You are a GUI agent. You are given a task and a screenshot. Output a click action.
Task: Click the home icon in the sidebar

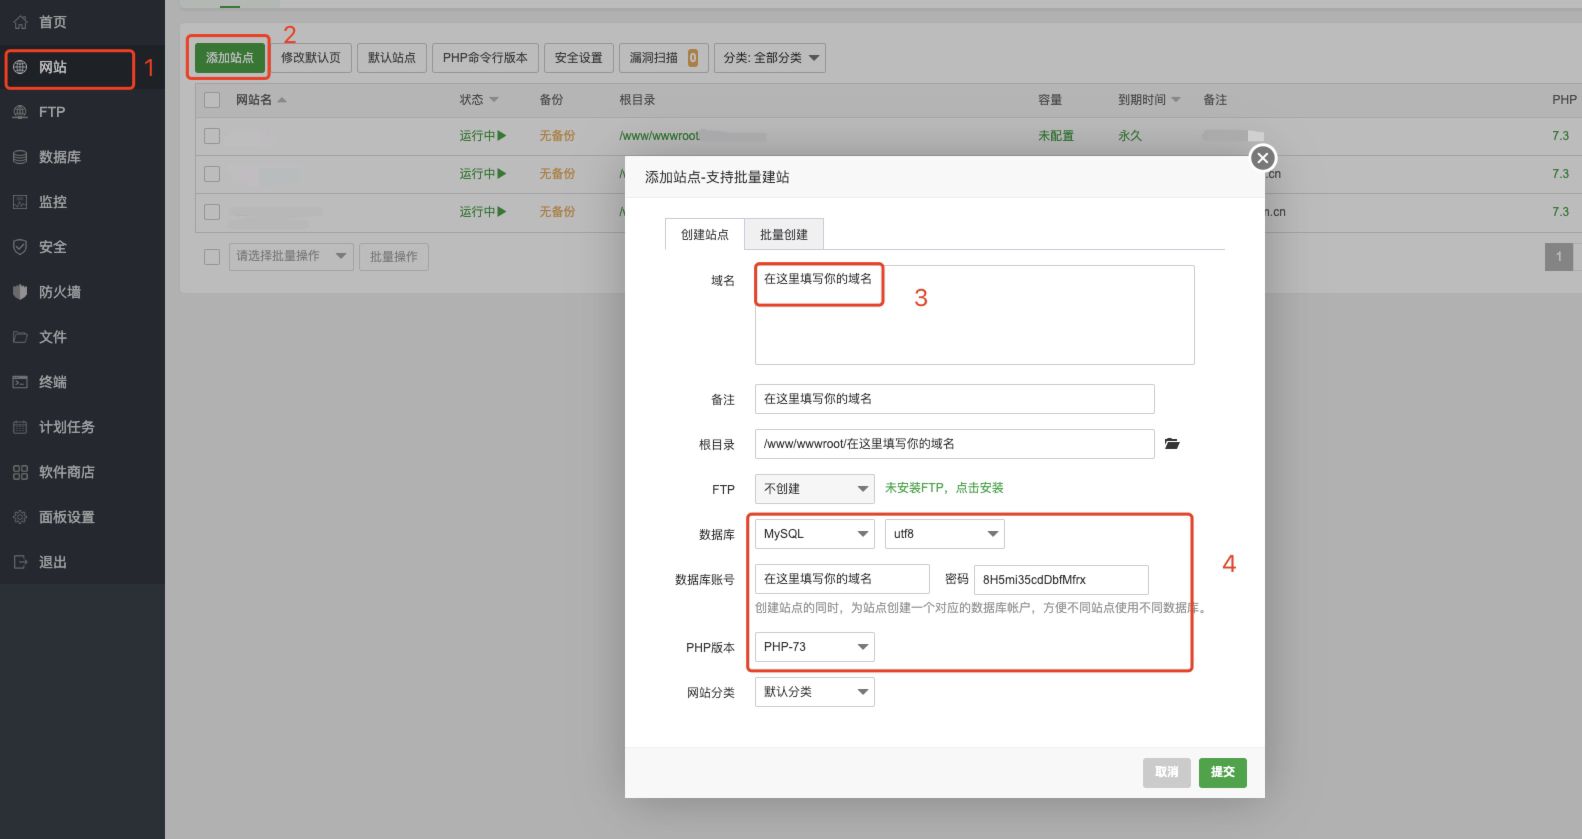tap(20, 22)
